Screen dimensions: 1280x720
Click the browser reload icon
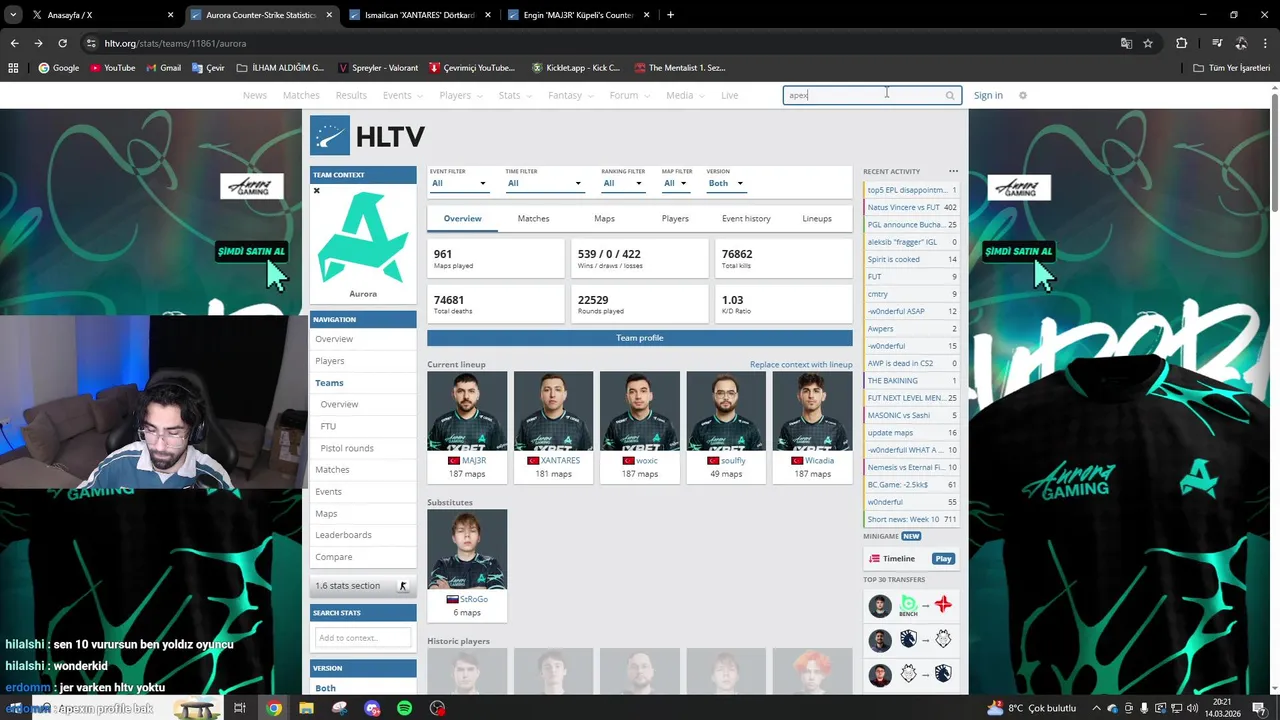(62, 43)
